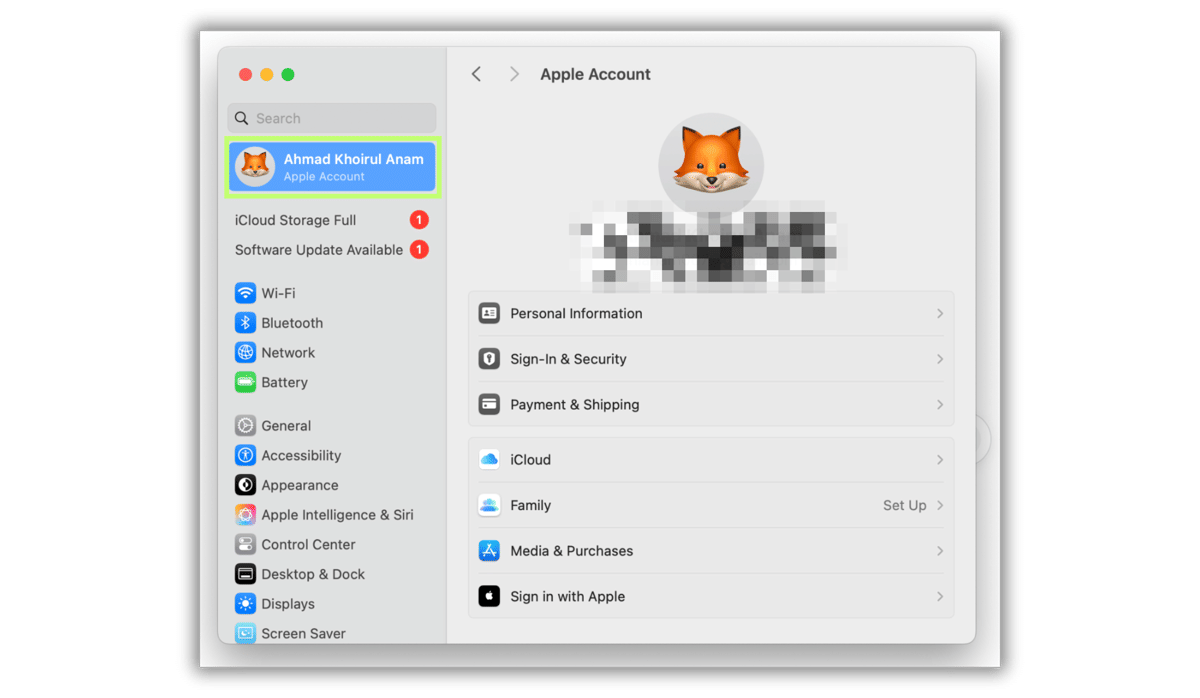Click the iCloud Storage Full red badge
Image resolution: width=1200 pixels, height=698 pixels.
click(x=419, y=220)
